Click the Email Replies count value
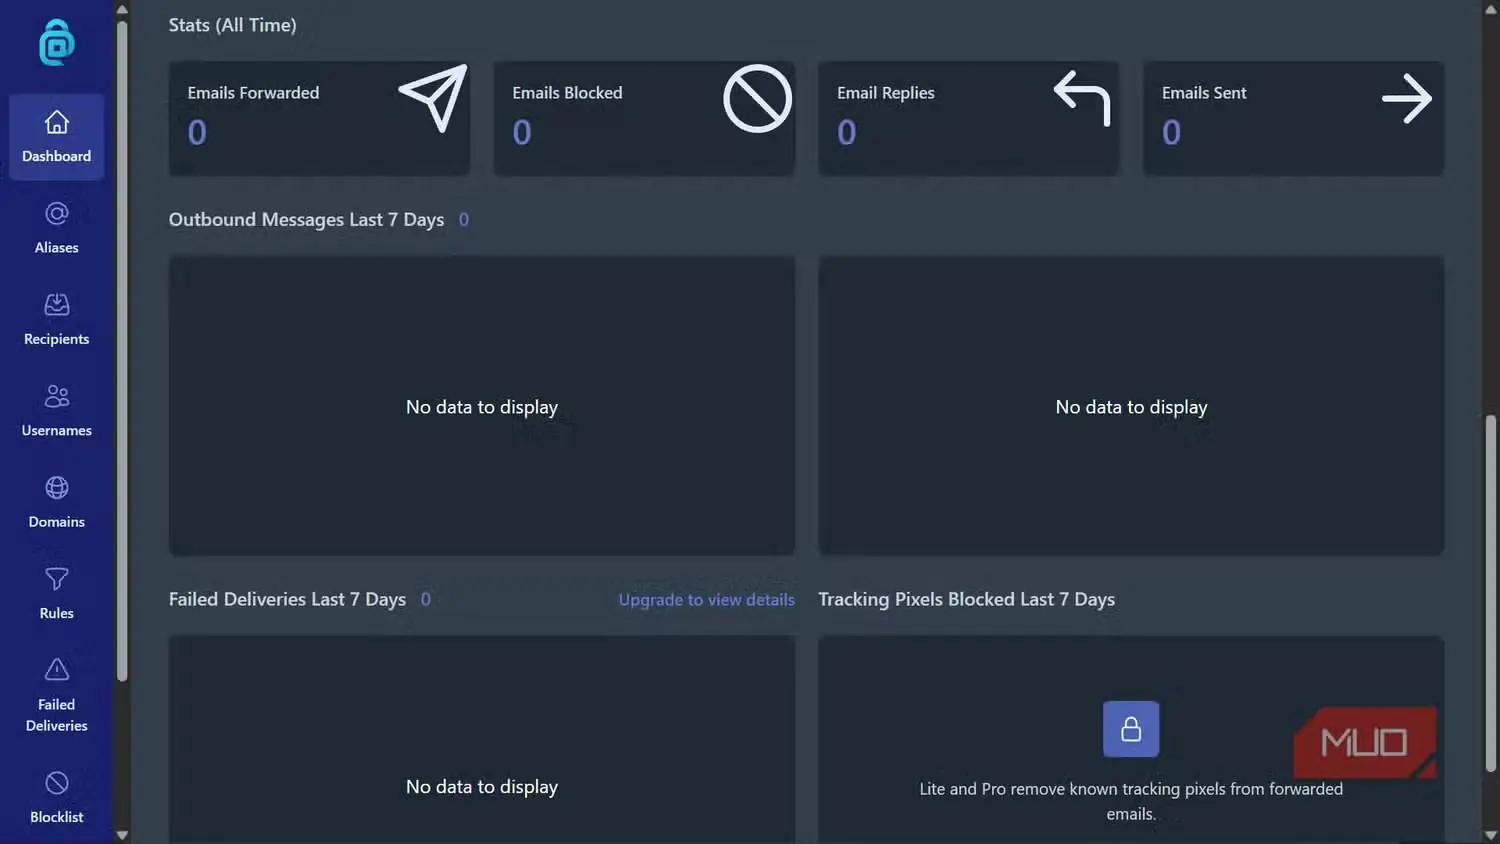Viewport: 1500px width, 844px height. point(847,132)
